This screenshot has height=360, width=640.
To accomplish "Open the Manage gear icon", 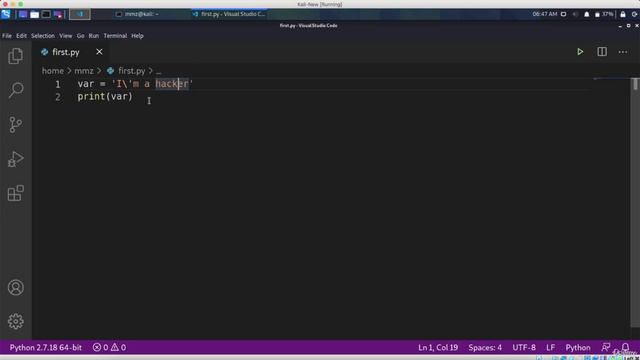I will tap(16, 321).
